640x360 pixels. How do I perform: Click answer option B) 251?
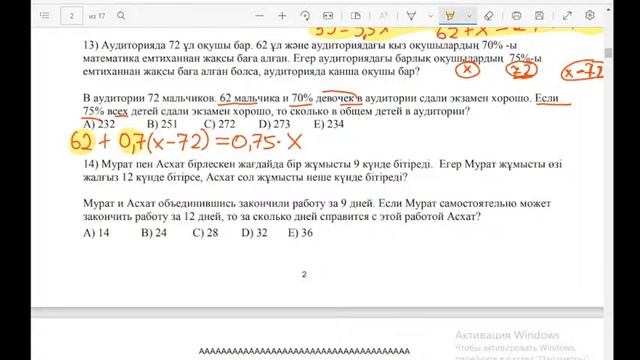[x=162, y=124]
